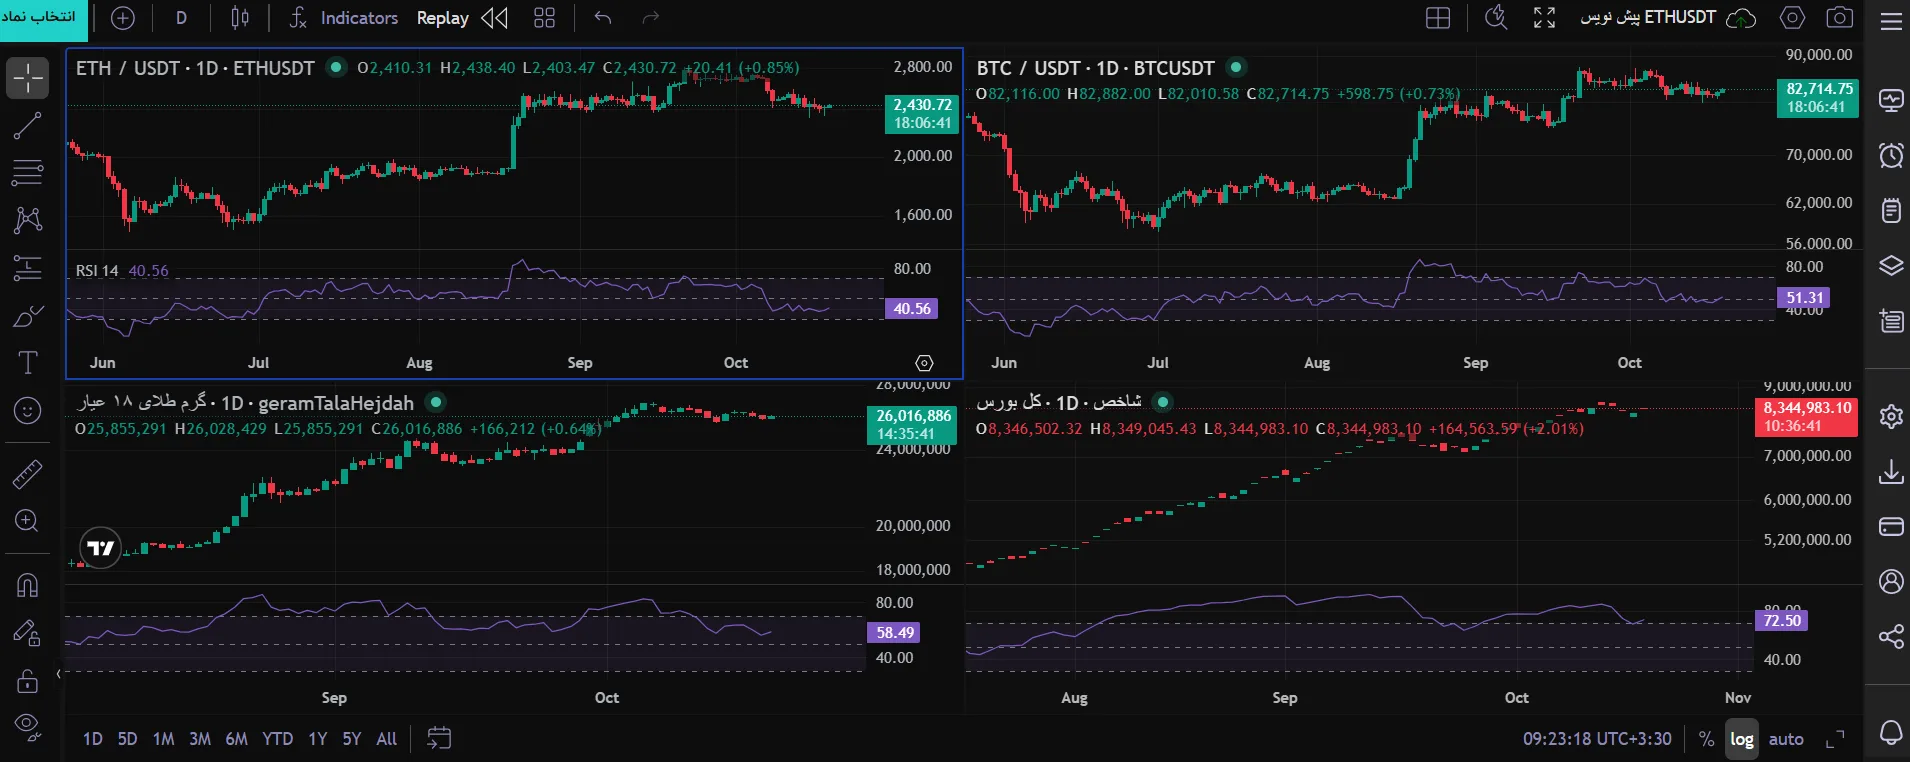
Task: Select the 3M time range tab
Action: [200, 739]
